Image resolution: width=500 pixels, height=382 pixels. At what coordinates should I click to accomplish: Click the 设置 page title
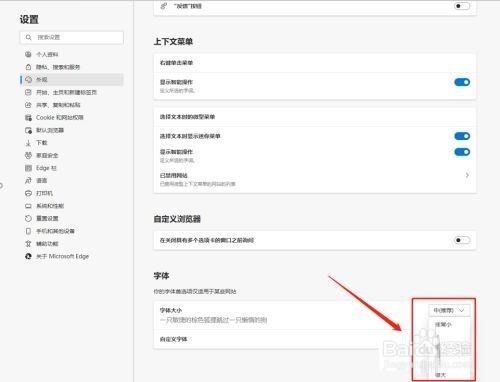(29, 20)
